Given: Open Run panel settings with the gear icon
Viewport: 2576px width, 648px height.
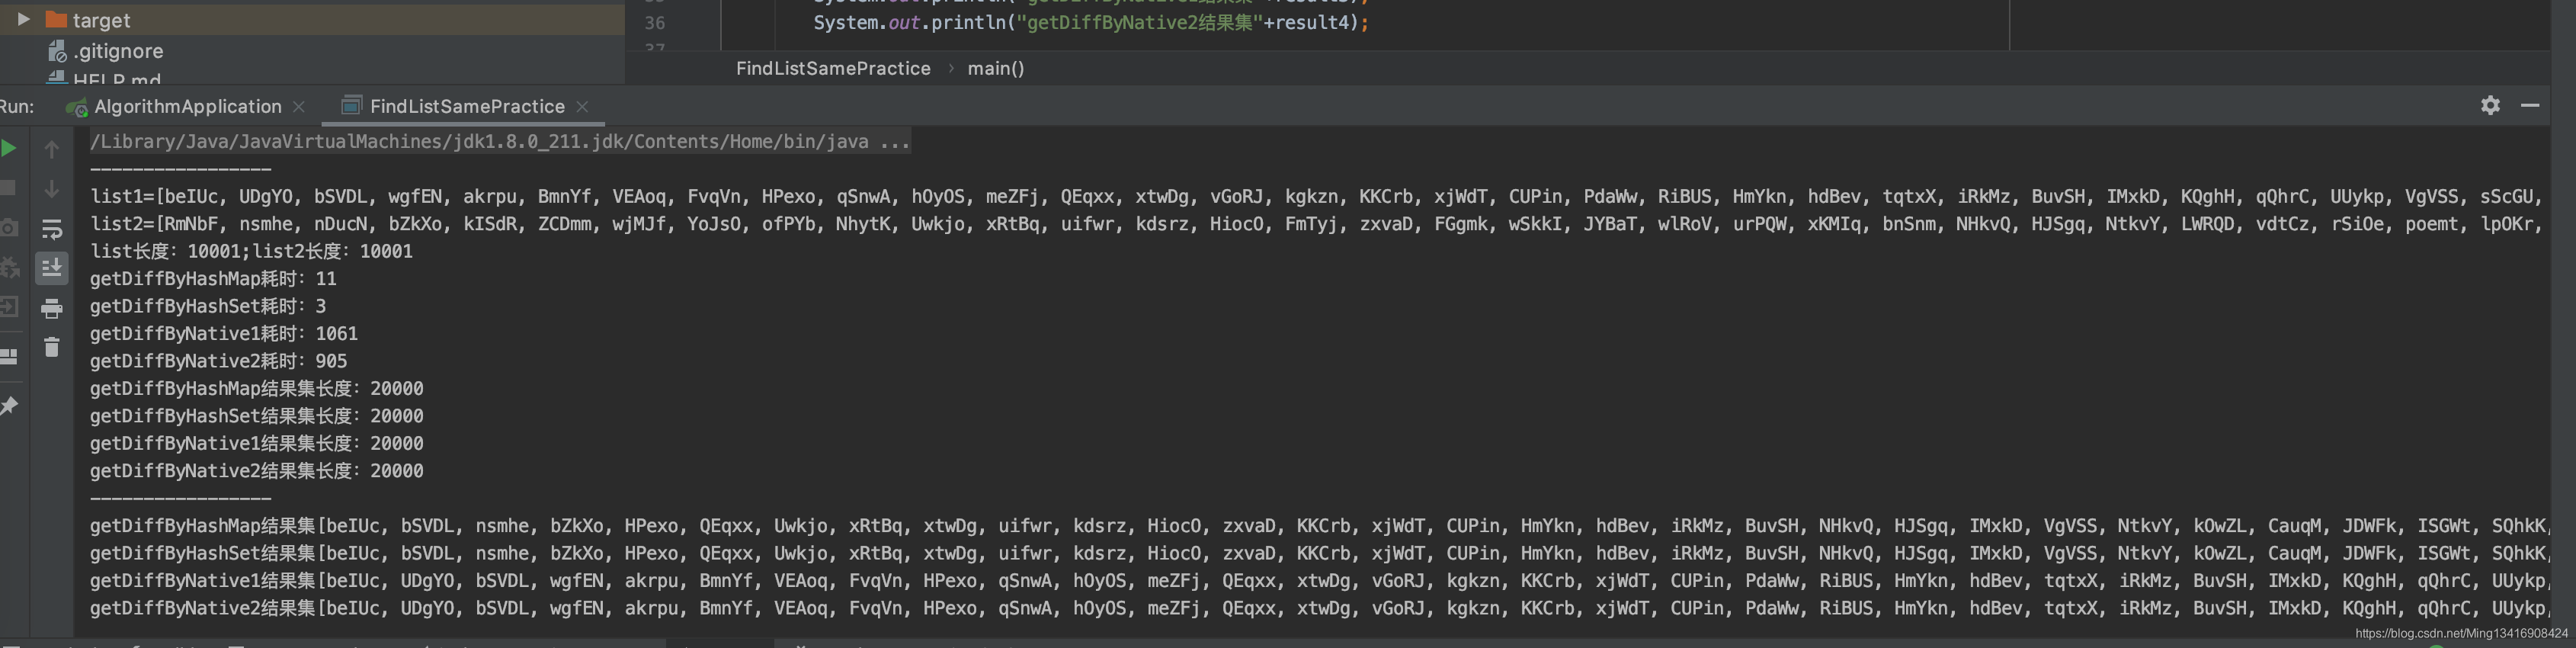Looking at the screenshot, I should coord(2490,105).
